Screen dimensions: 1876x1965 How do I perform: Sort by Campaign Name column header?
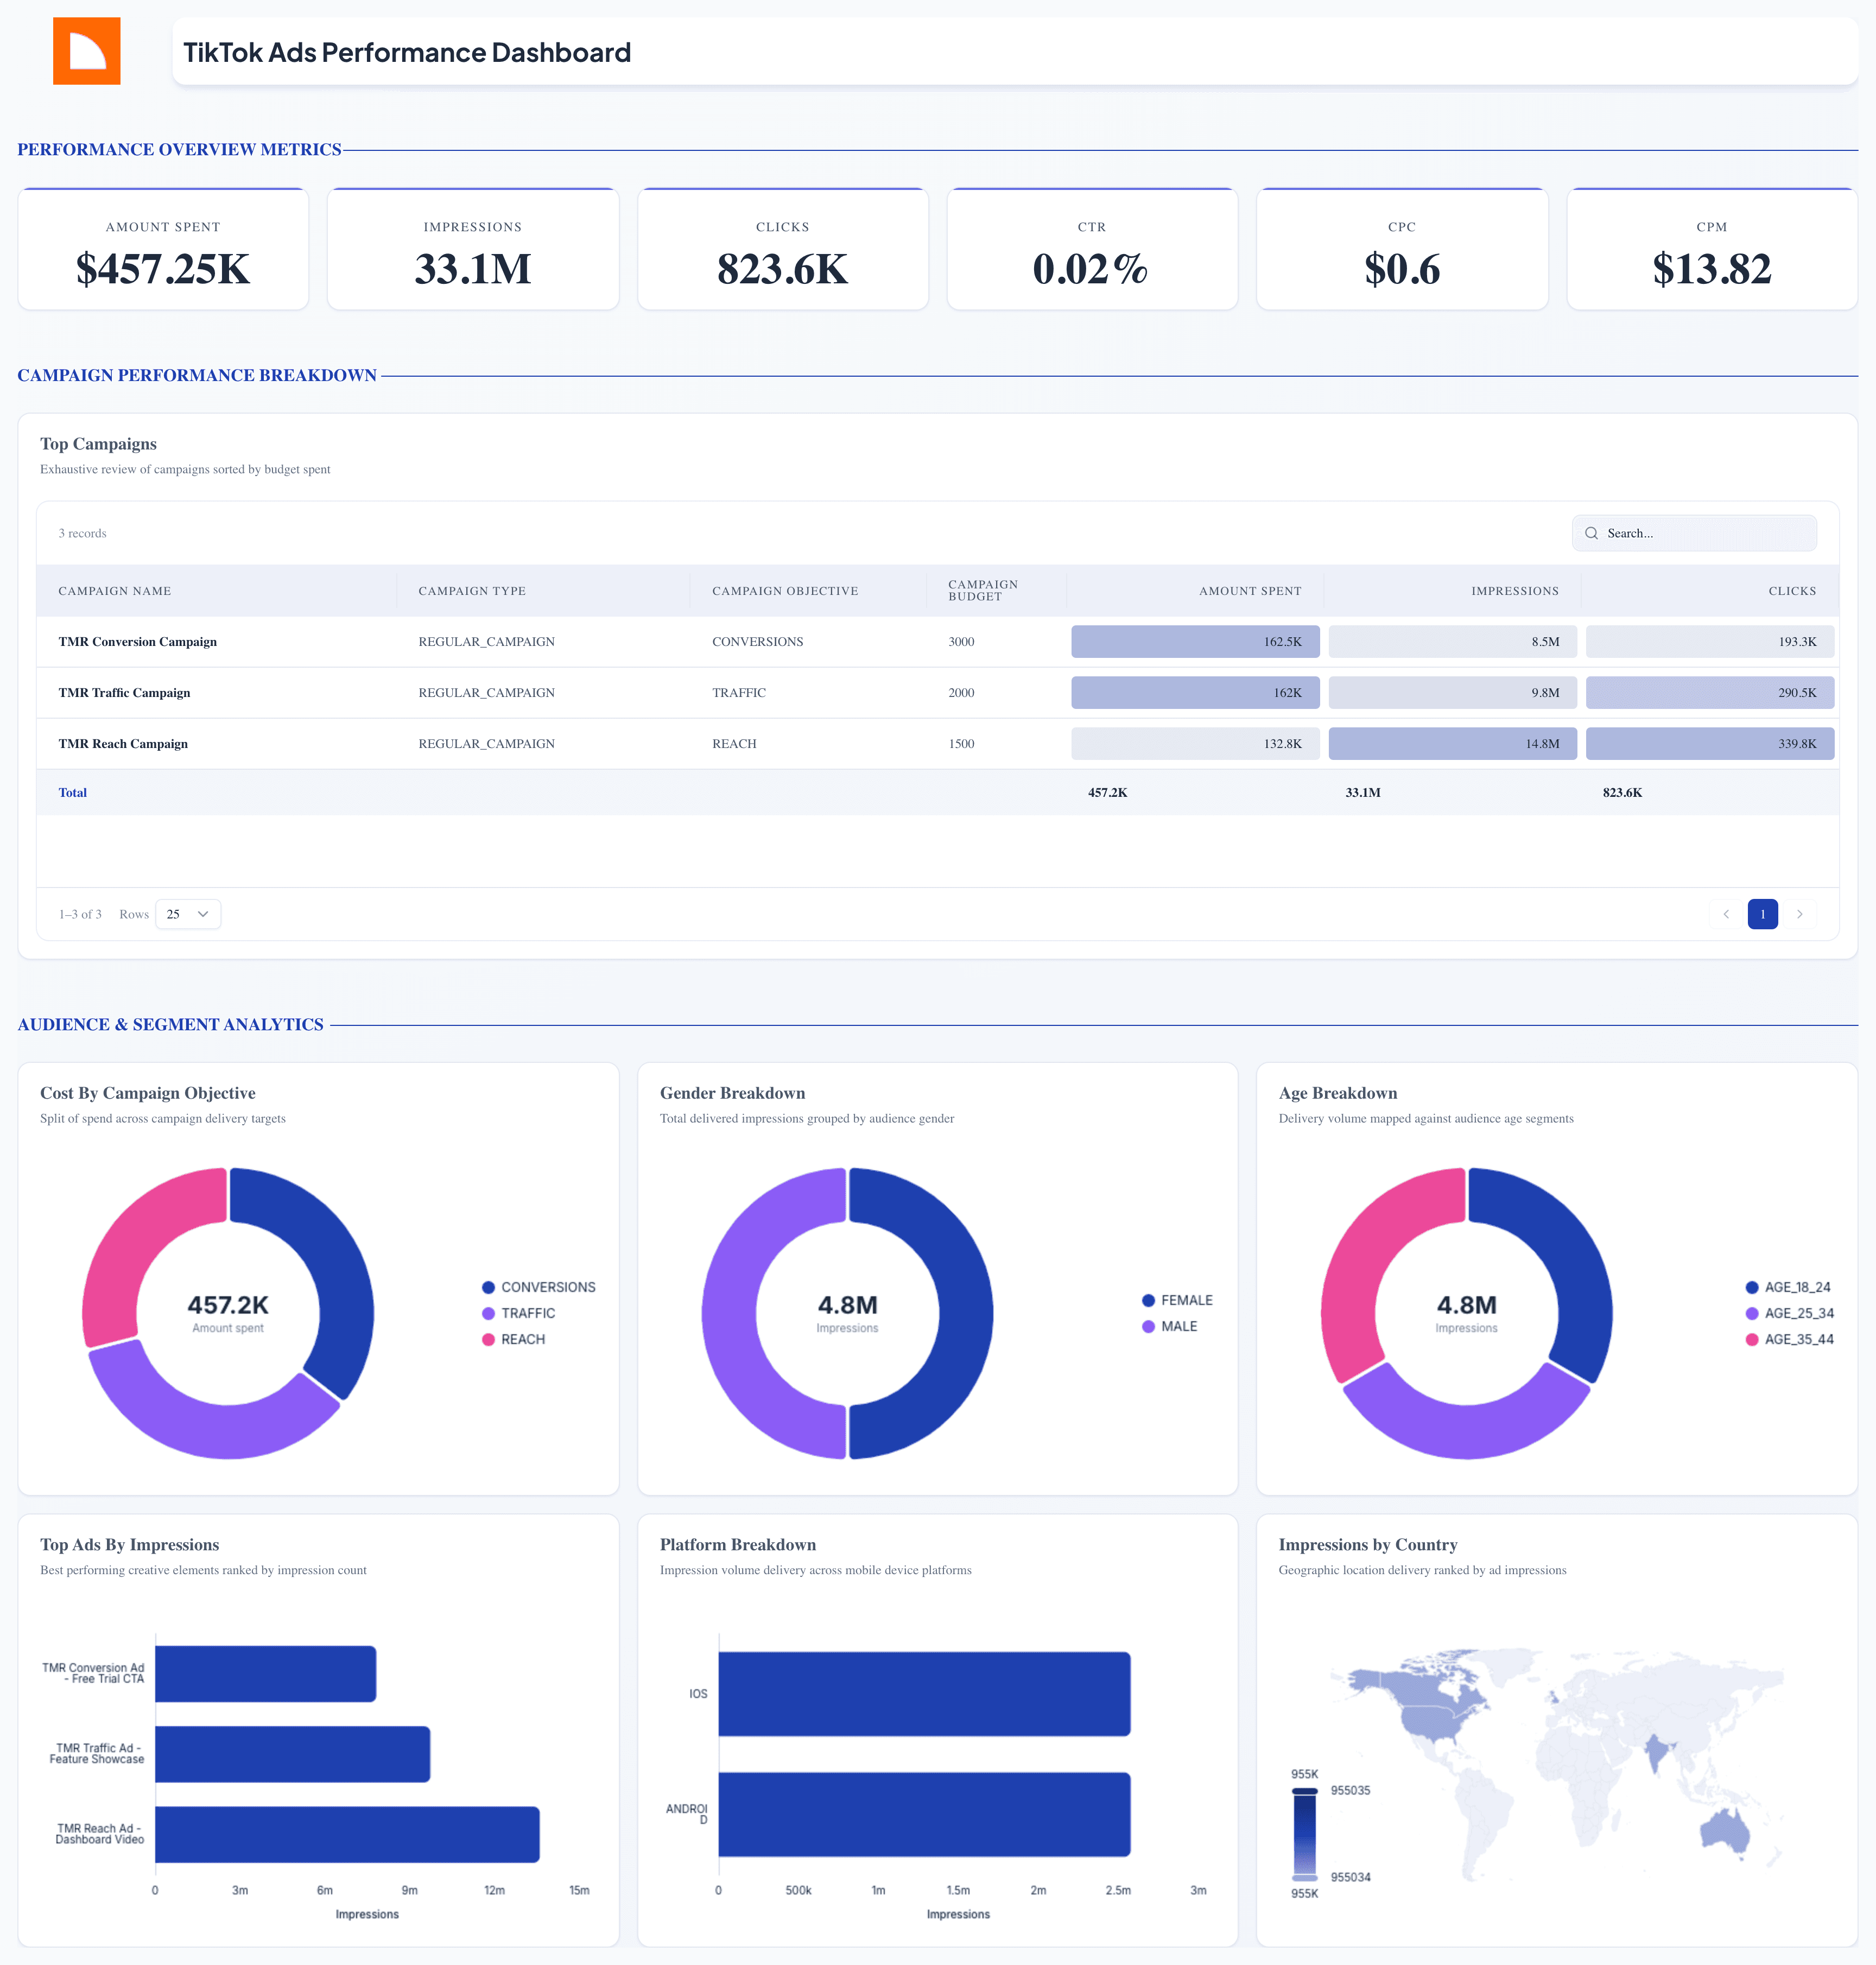click(x=115, y=591)
